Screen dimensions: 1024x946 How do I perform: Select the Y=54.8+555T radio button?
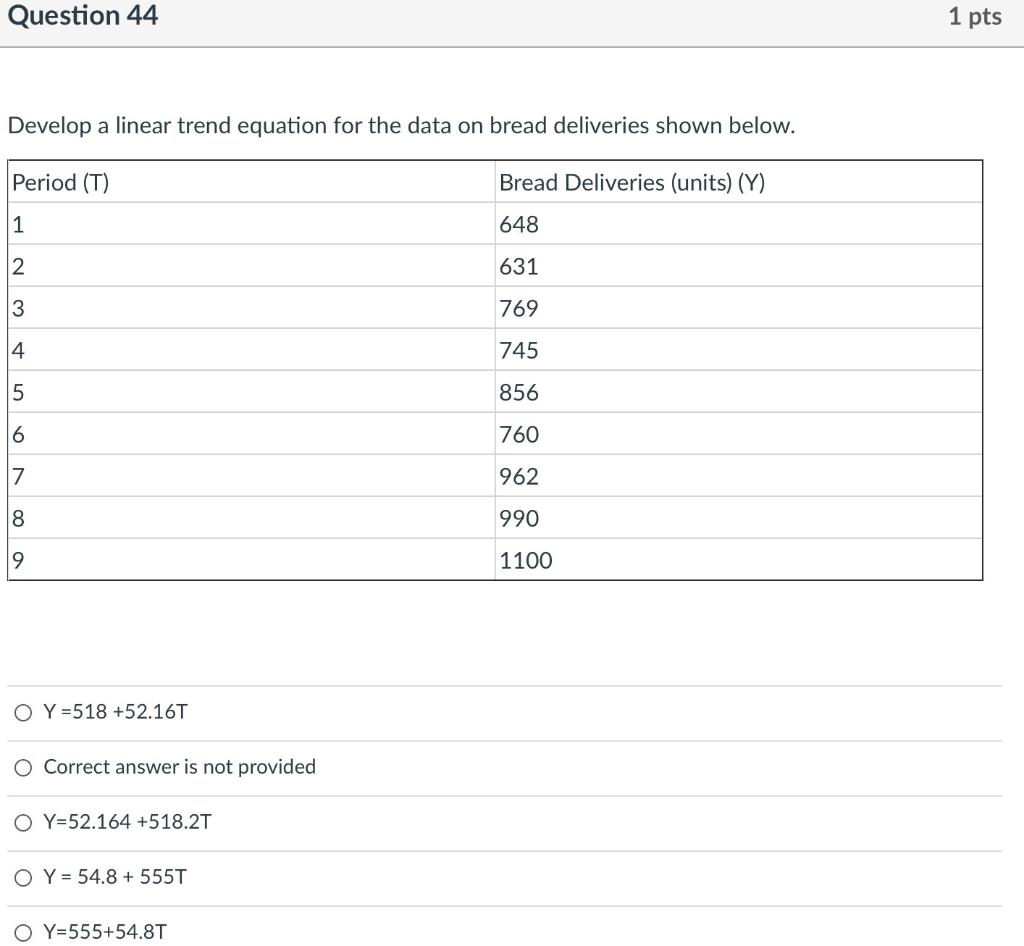[x=22, y=876]
